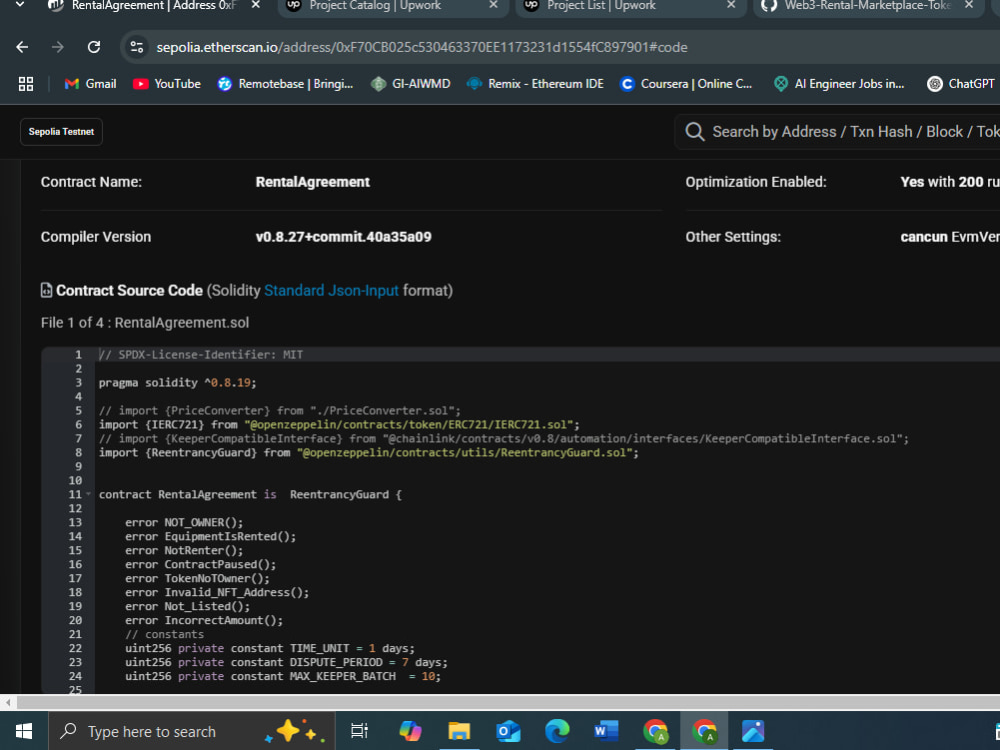Collapse the contract block at line 11

coord(88,494)
